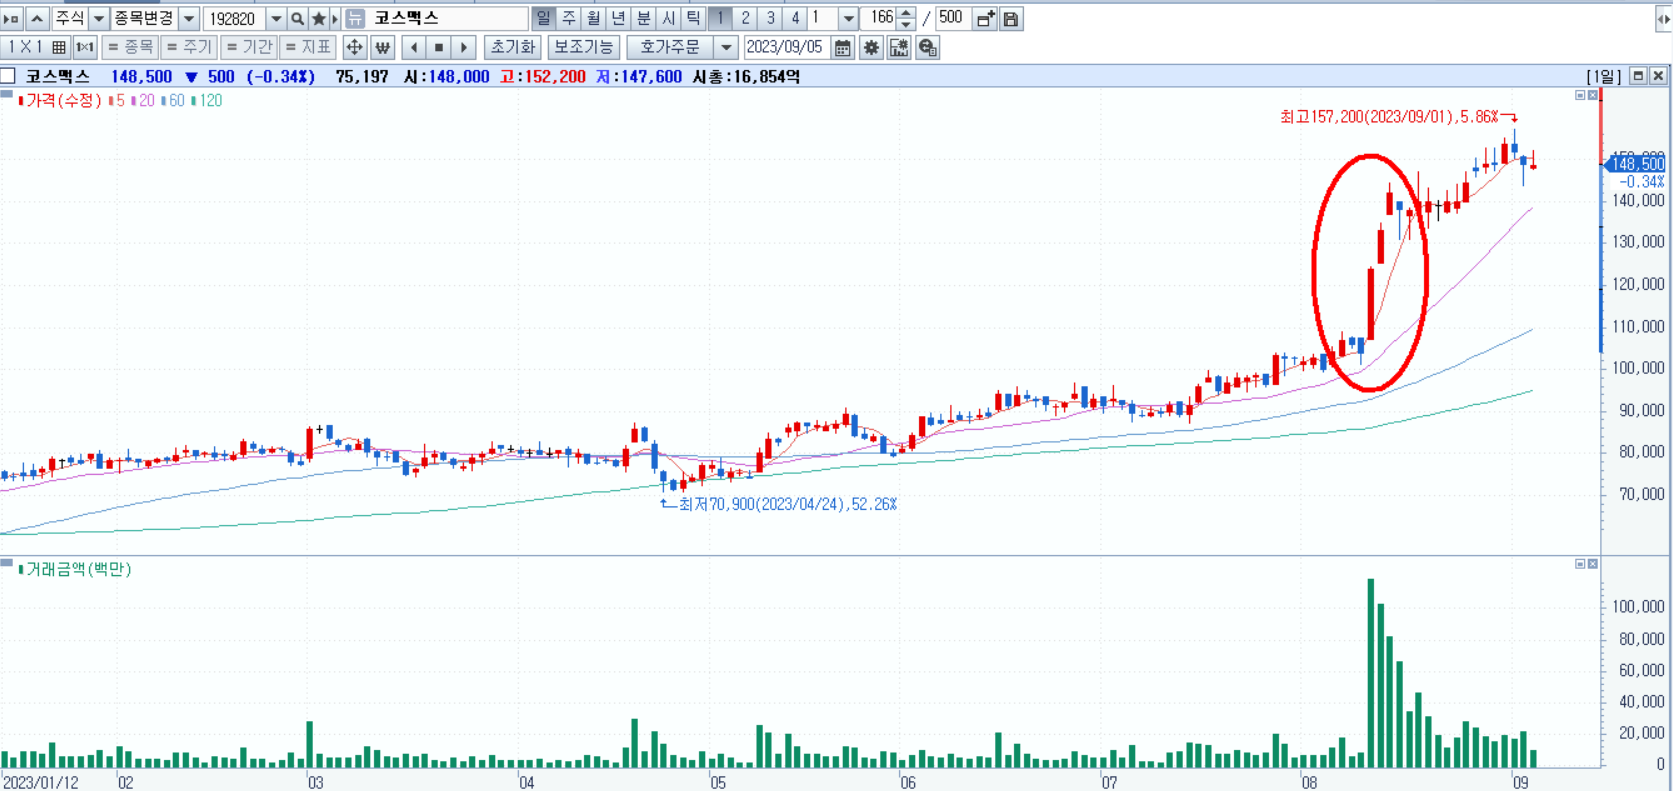The image size is (1673, 791).
Task: Click the 보조기능 button
Action: pyautogui.click(x=583, y=47)
